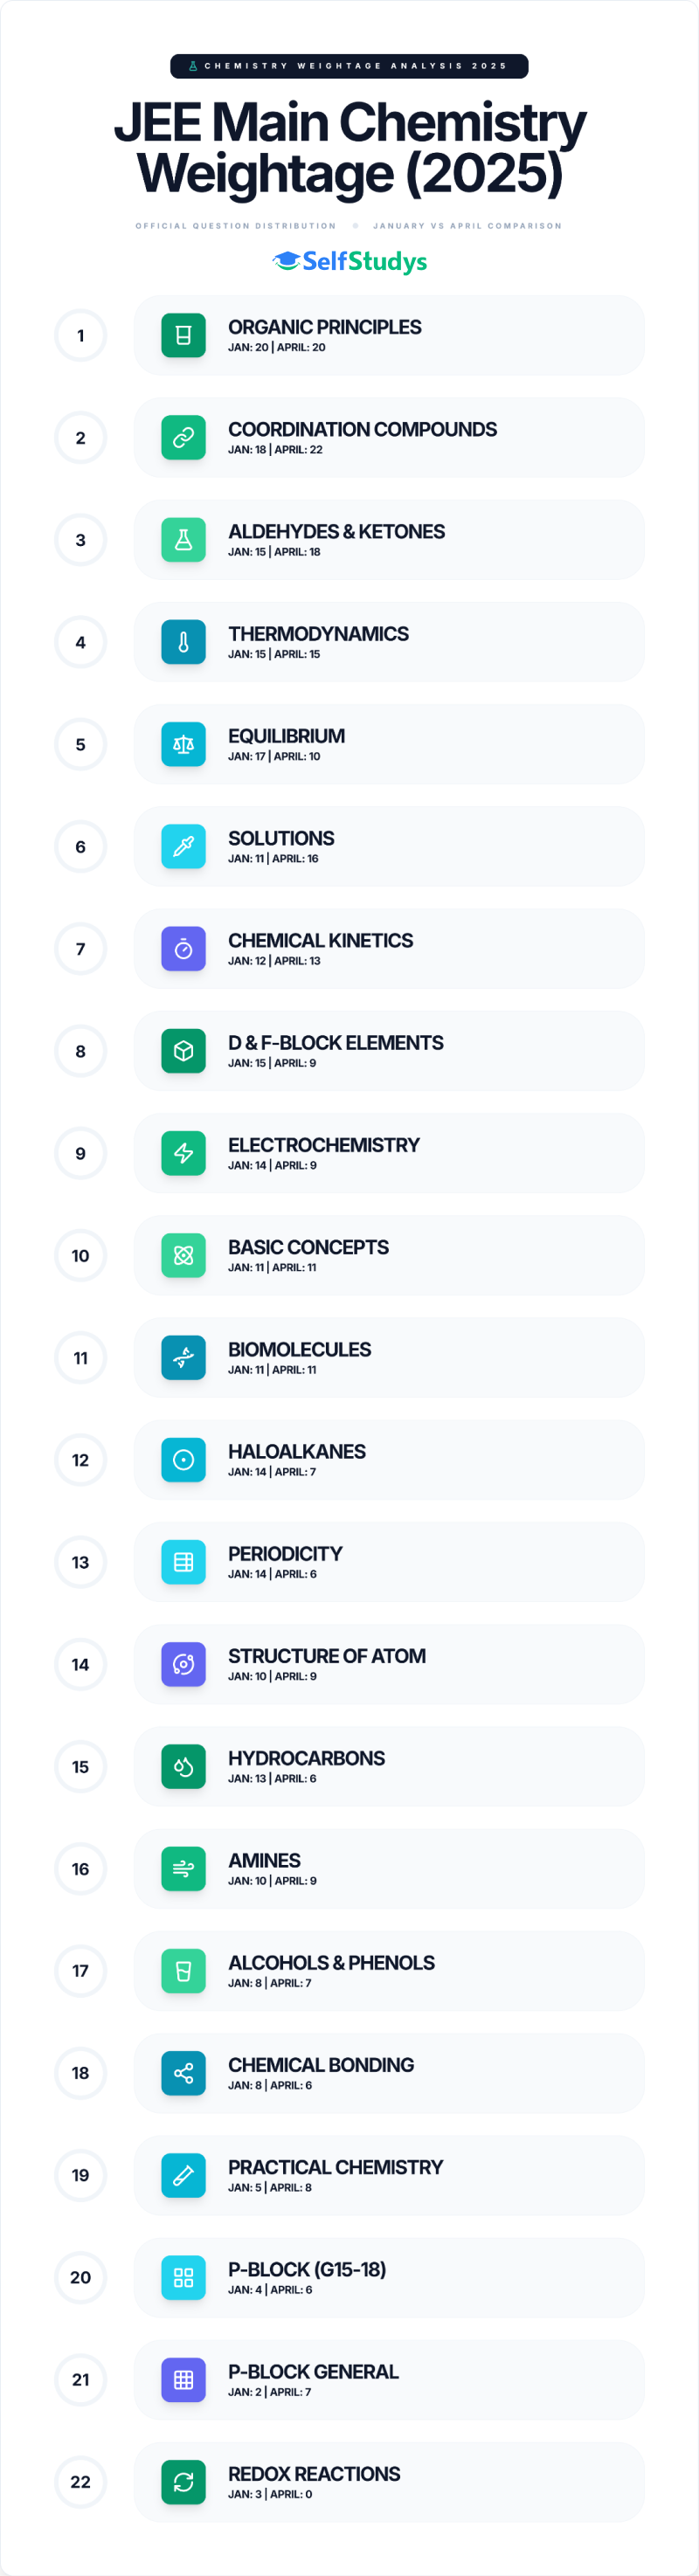
Task: Click the Solutions pipette icon
Action: coord(183,846)
